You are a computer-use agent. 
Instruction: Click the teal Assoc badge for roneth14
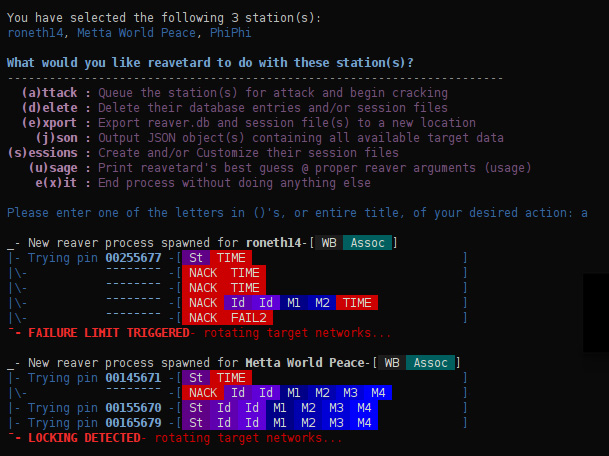(367, 243)
